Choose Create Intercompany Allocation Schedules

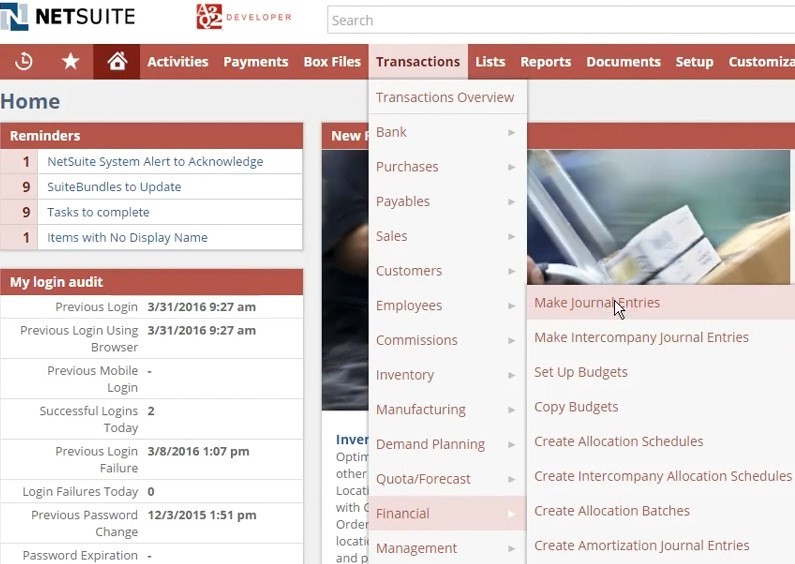[661, 476]
